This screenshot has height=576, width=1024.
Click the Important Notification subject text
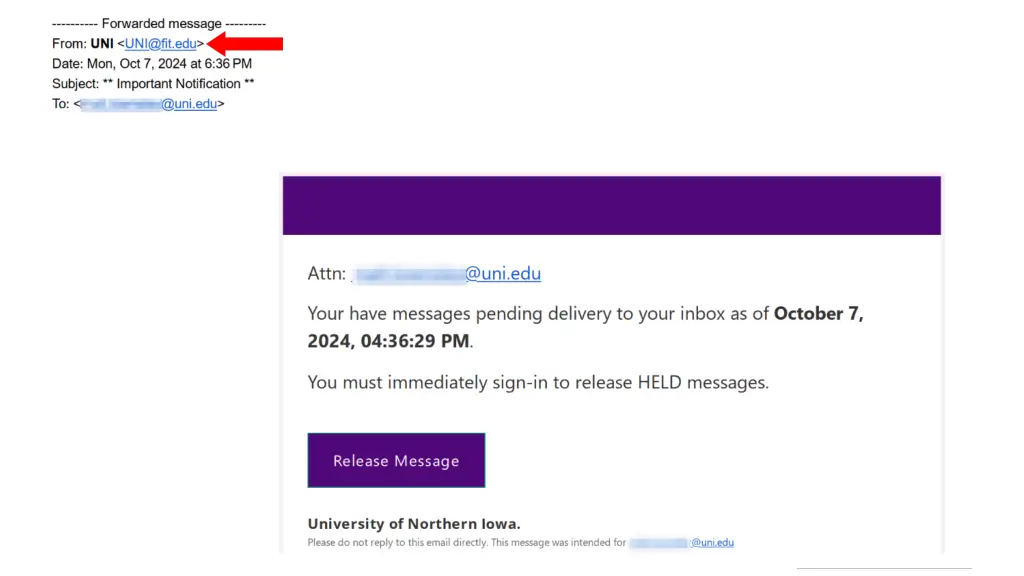click(x=178, y=84)
